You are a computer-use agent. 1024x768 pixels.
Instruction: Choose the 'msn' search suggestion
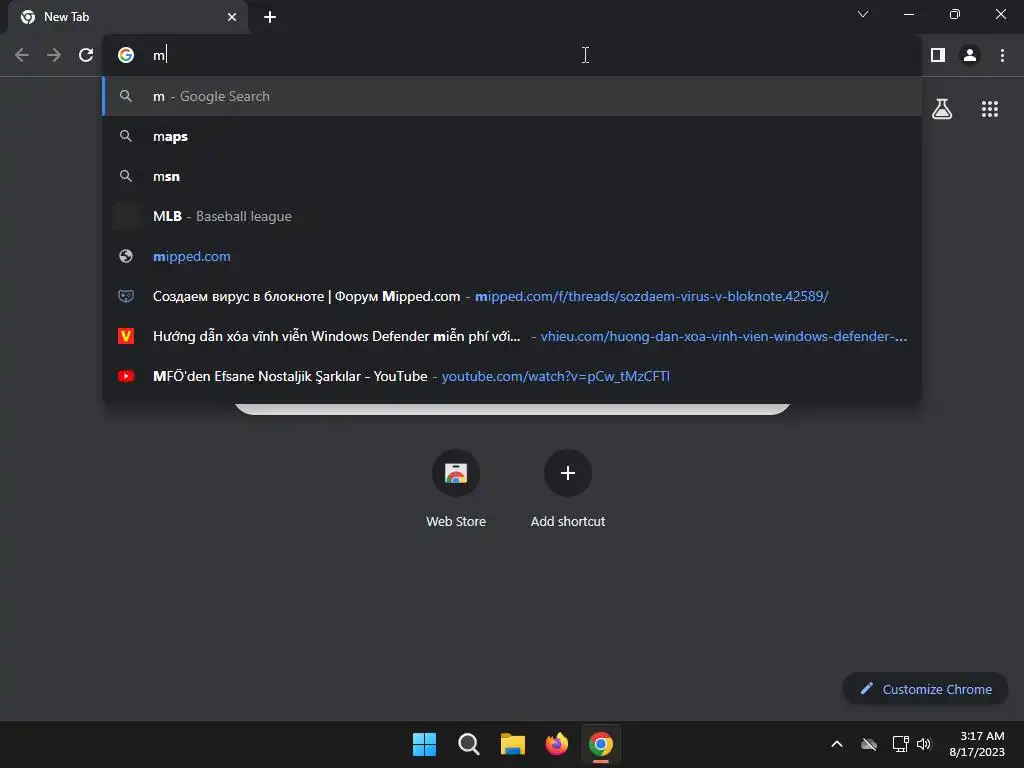point(512,176)
